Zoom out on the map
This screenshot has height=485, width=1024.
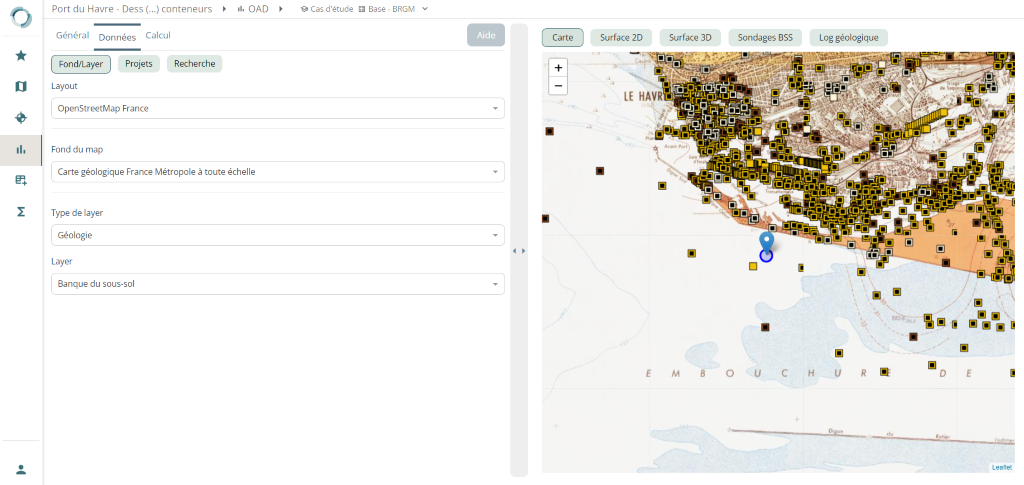(x=559, y=86)
